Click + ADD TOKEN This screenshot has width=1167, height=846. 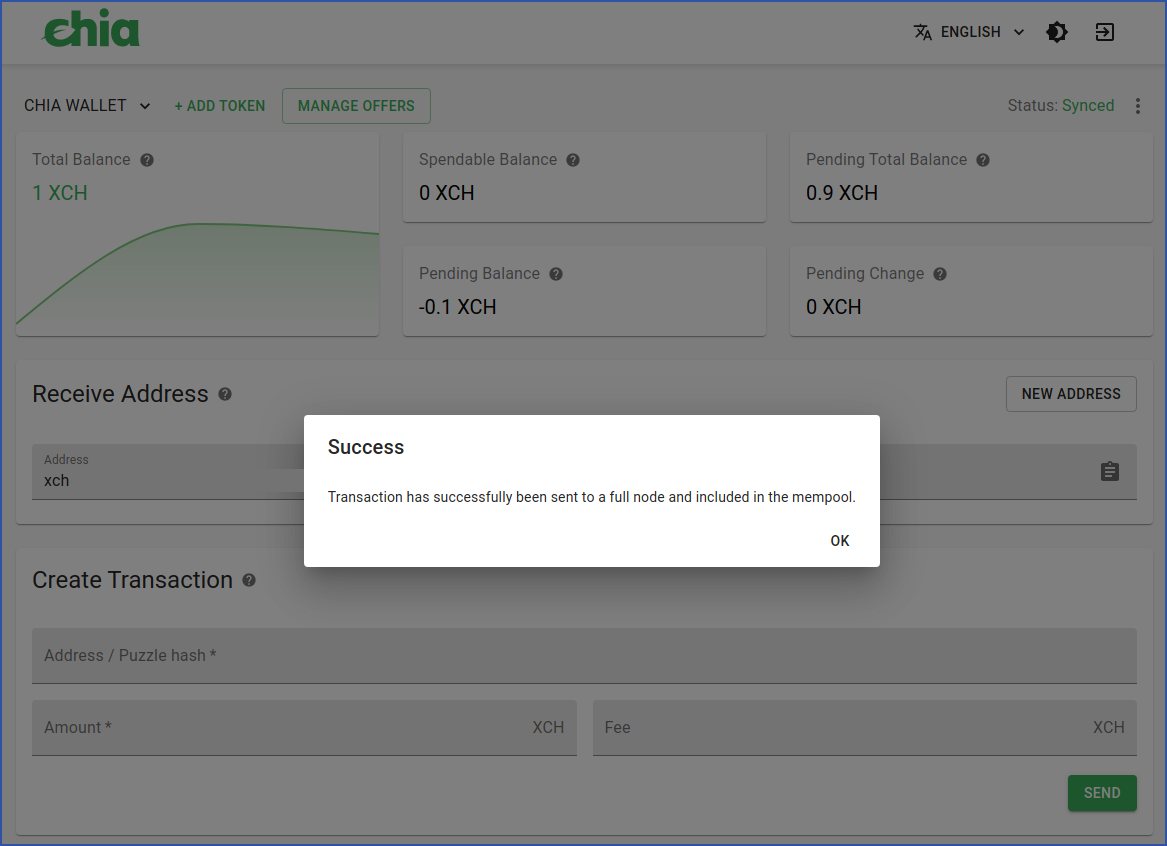[220, 106]
